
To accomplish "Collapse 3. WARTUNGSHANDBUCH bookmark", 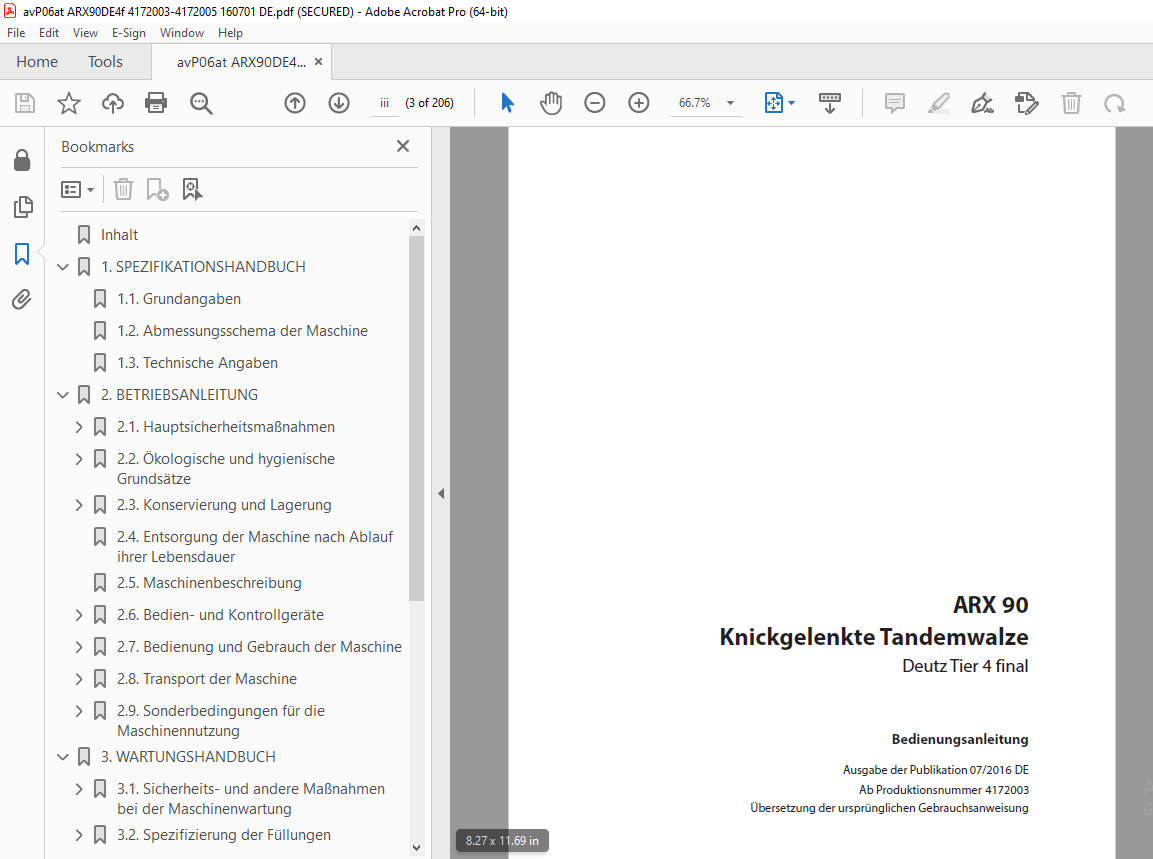I will pyautogui.click(x=63, y=757).
